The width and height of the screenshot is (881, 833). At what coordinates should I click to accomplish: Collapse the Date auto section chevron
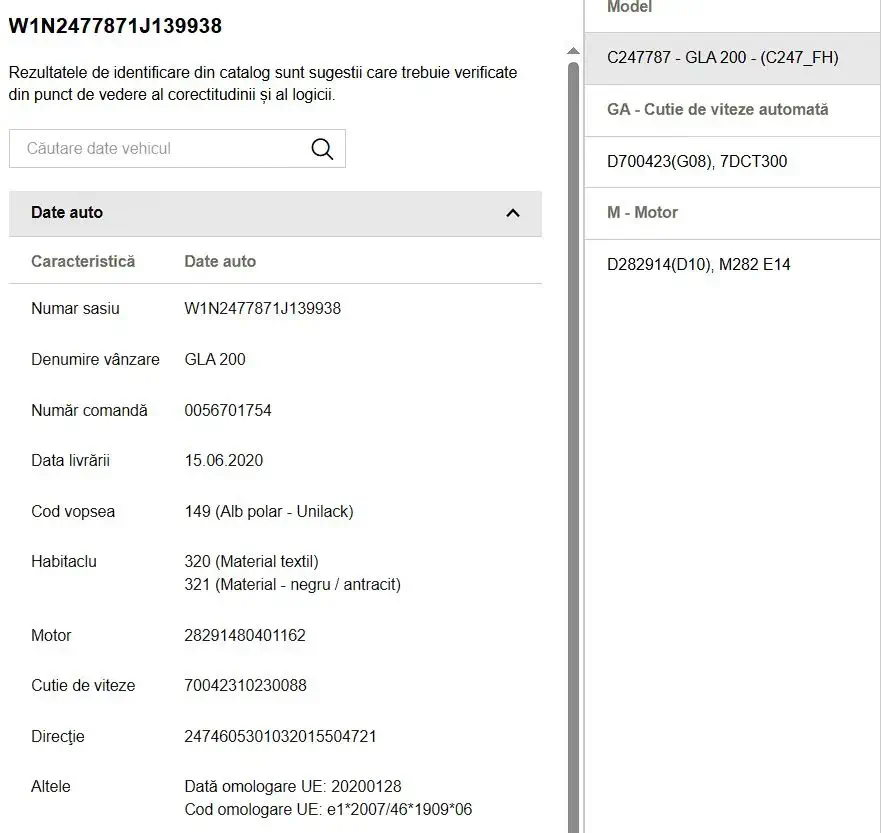pos(512,213)
